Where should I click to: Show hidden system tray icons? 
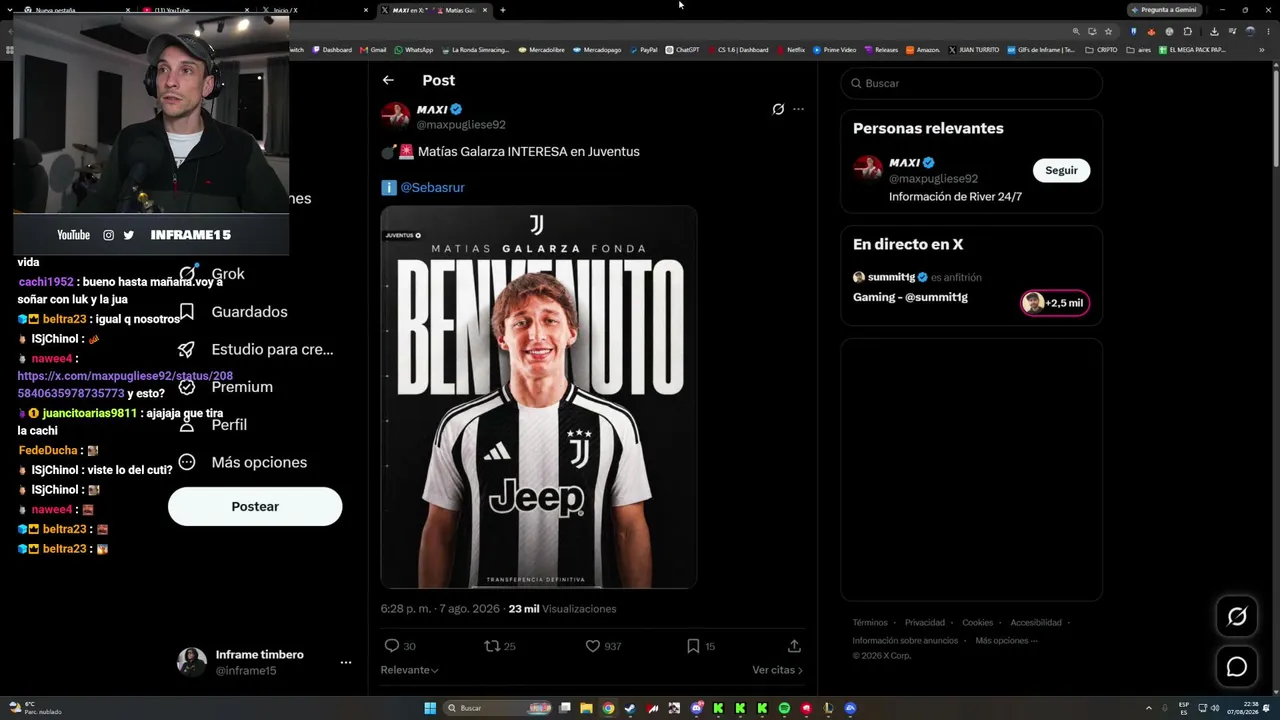pos(1150,708)
